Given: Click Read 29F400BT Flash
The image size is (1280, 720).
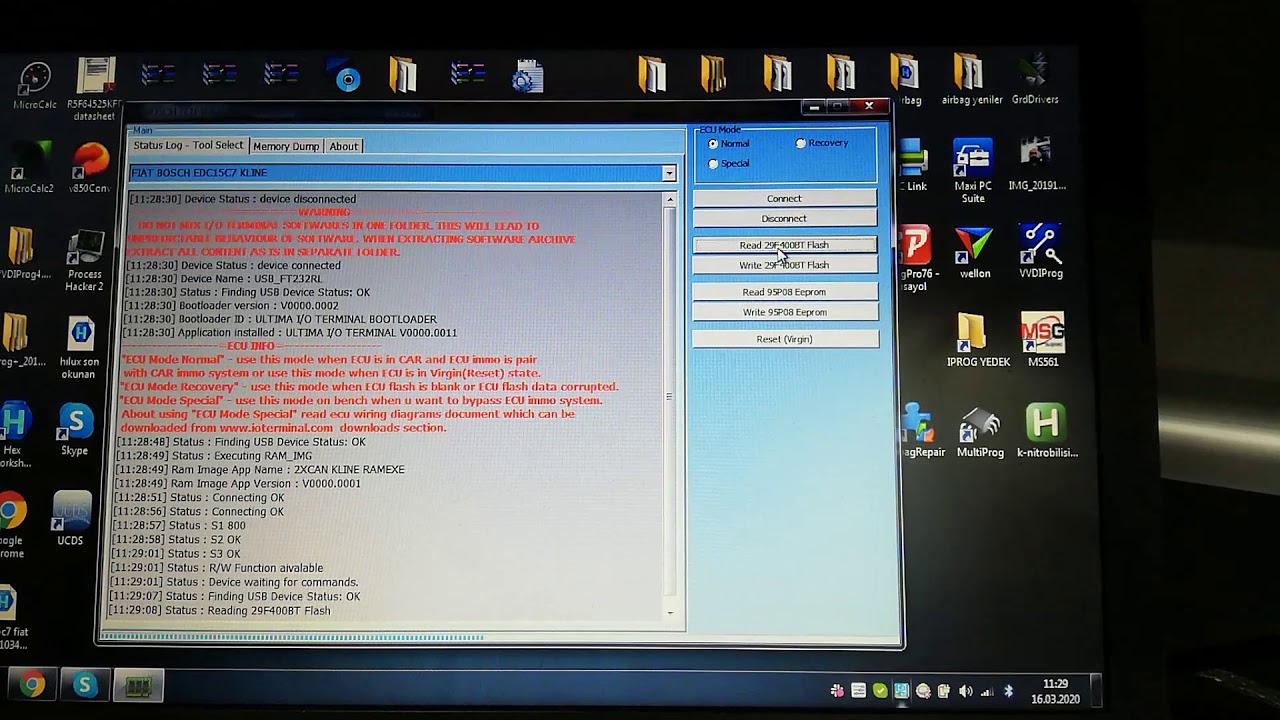Looking at the screenshot, I should pyautogui.click(x=785, y=245).
